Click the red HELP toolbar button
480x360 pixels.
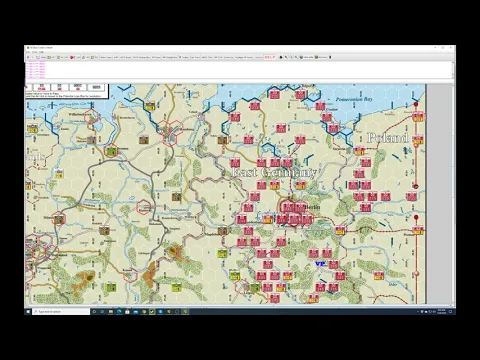tap(270, 57)
